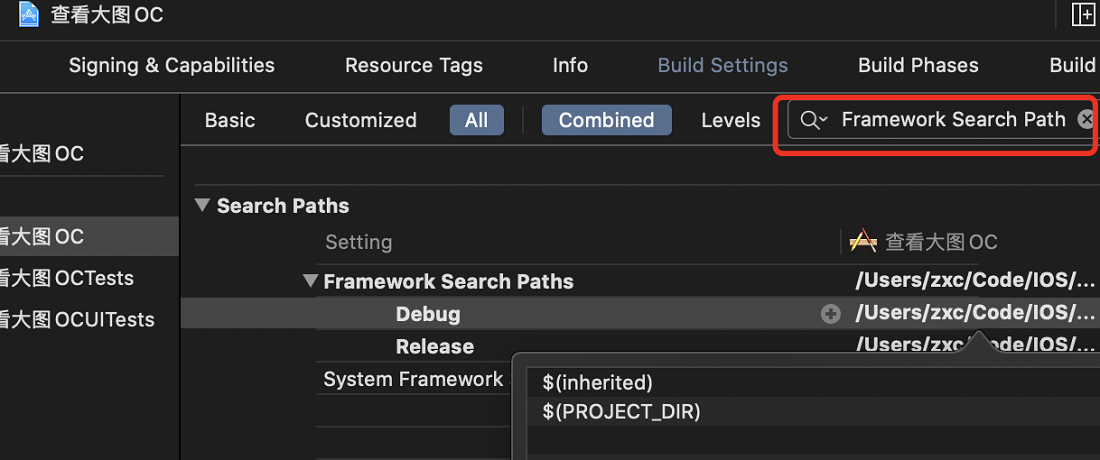The image size is (1100, 460).
Task: Switch to the Info tab
Action: point(570,65)
